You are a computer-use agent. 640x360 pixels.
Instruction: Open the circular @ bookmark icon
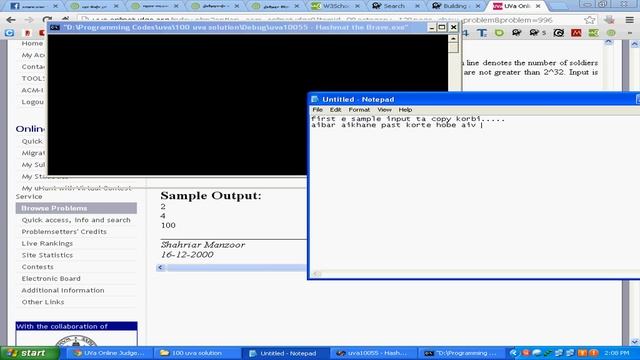(x=558, y=33)
